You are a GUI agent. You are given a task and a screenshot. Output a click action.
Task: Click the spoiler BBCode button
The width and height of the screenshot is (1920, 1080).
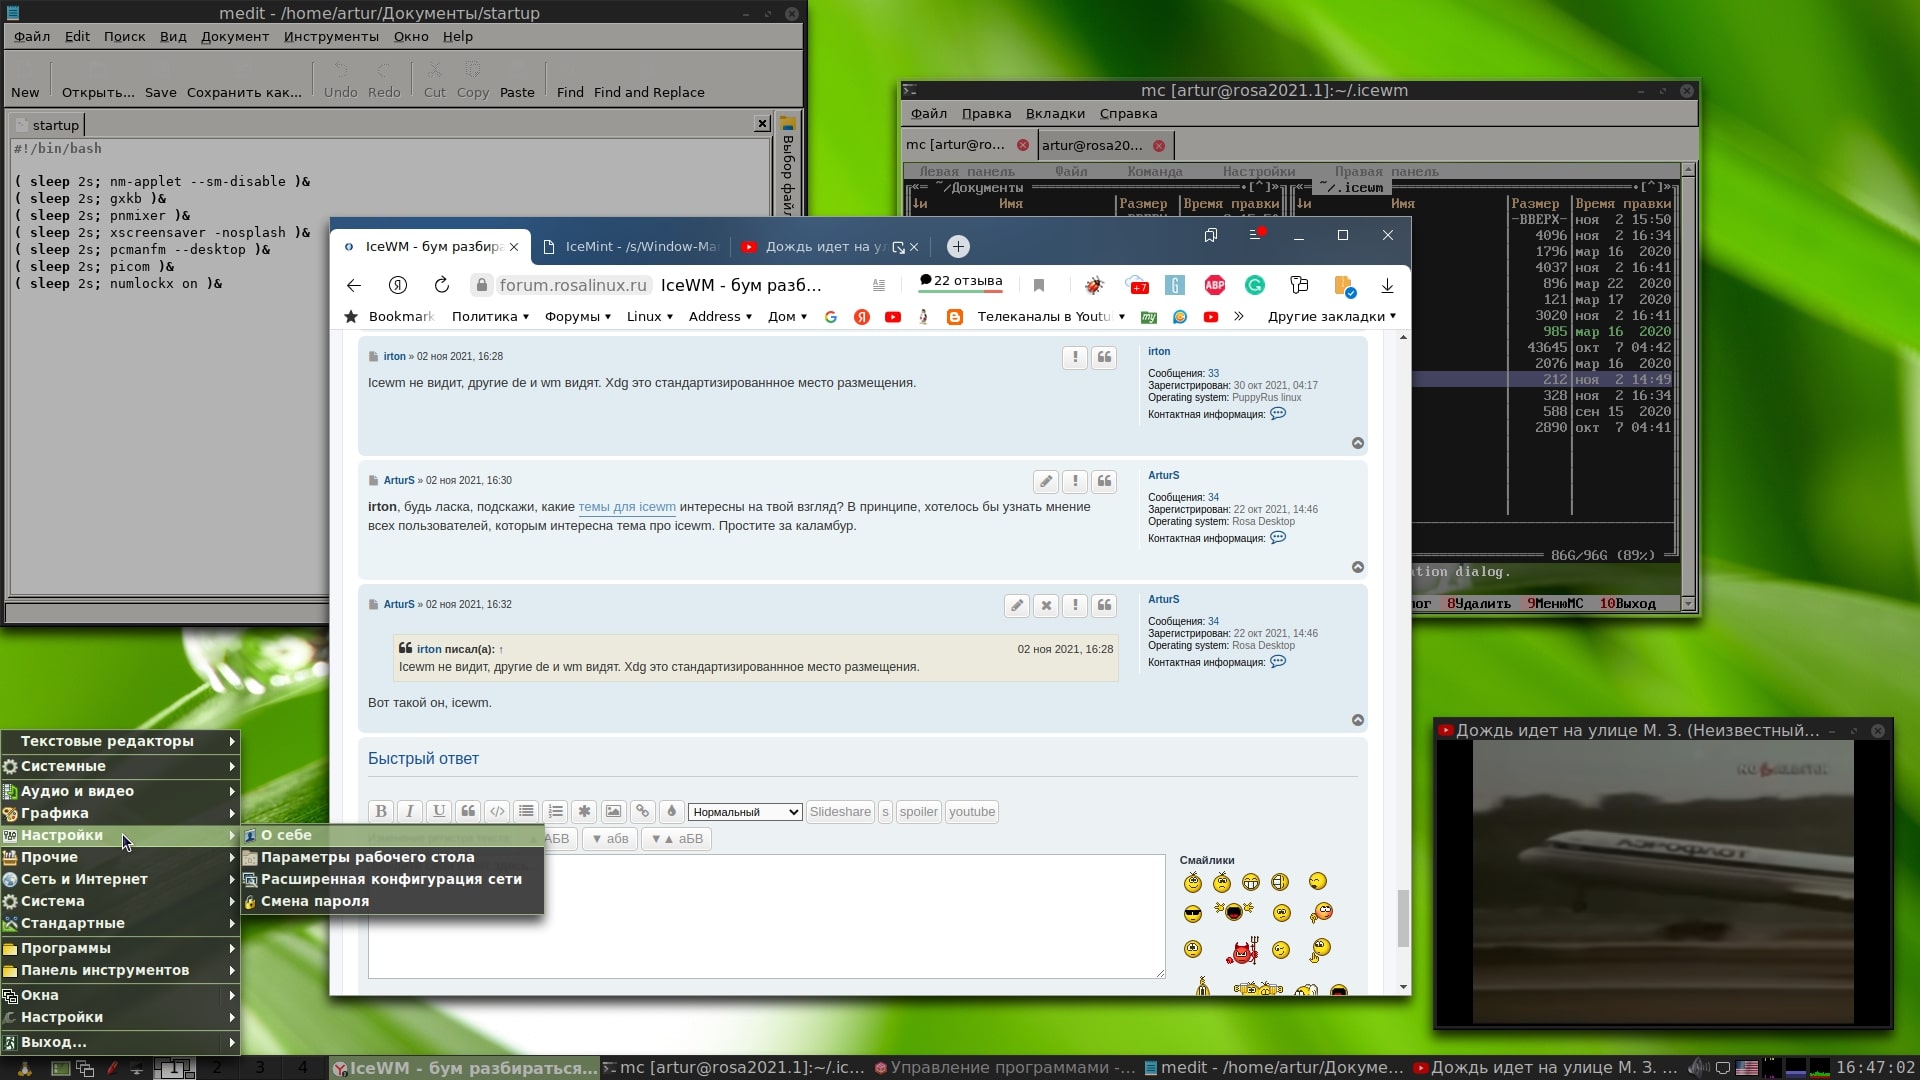pyautogui.click(x=918, y=812)
